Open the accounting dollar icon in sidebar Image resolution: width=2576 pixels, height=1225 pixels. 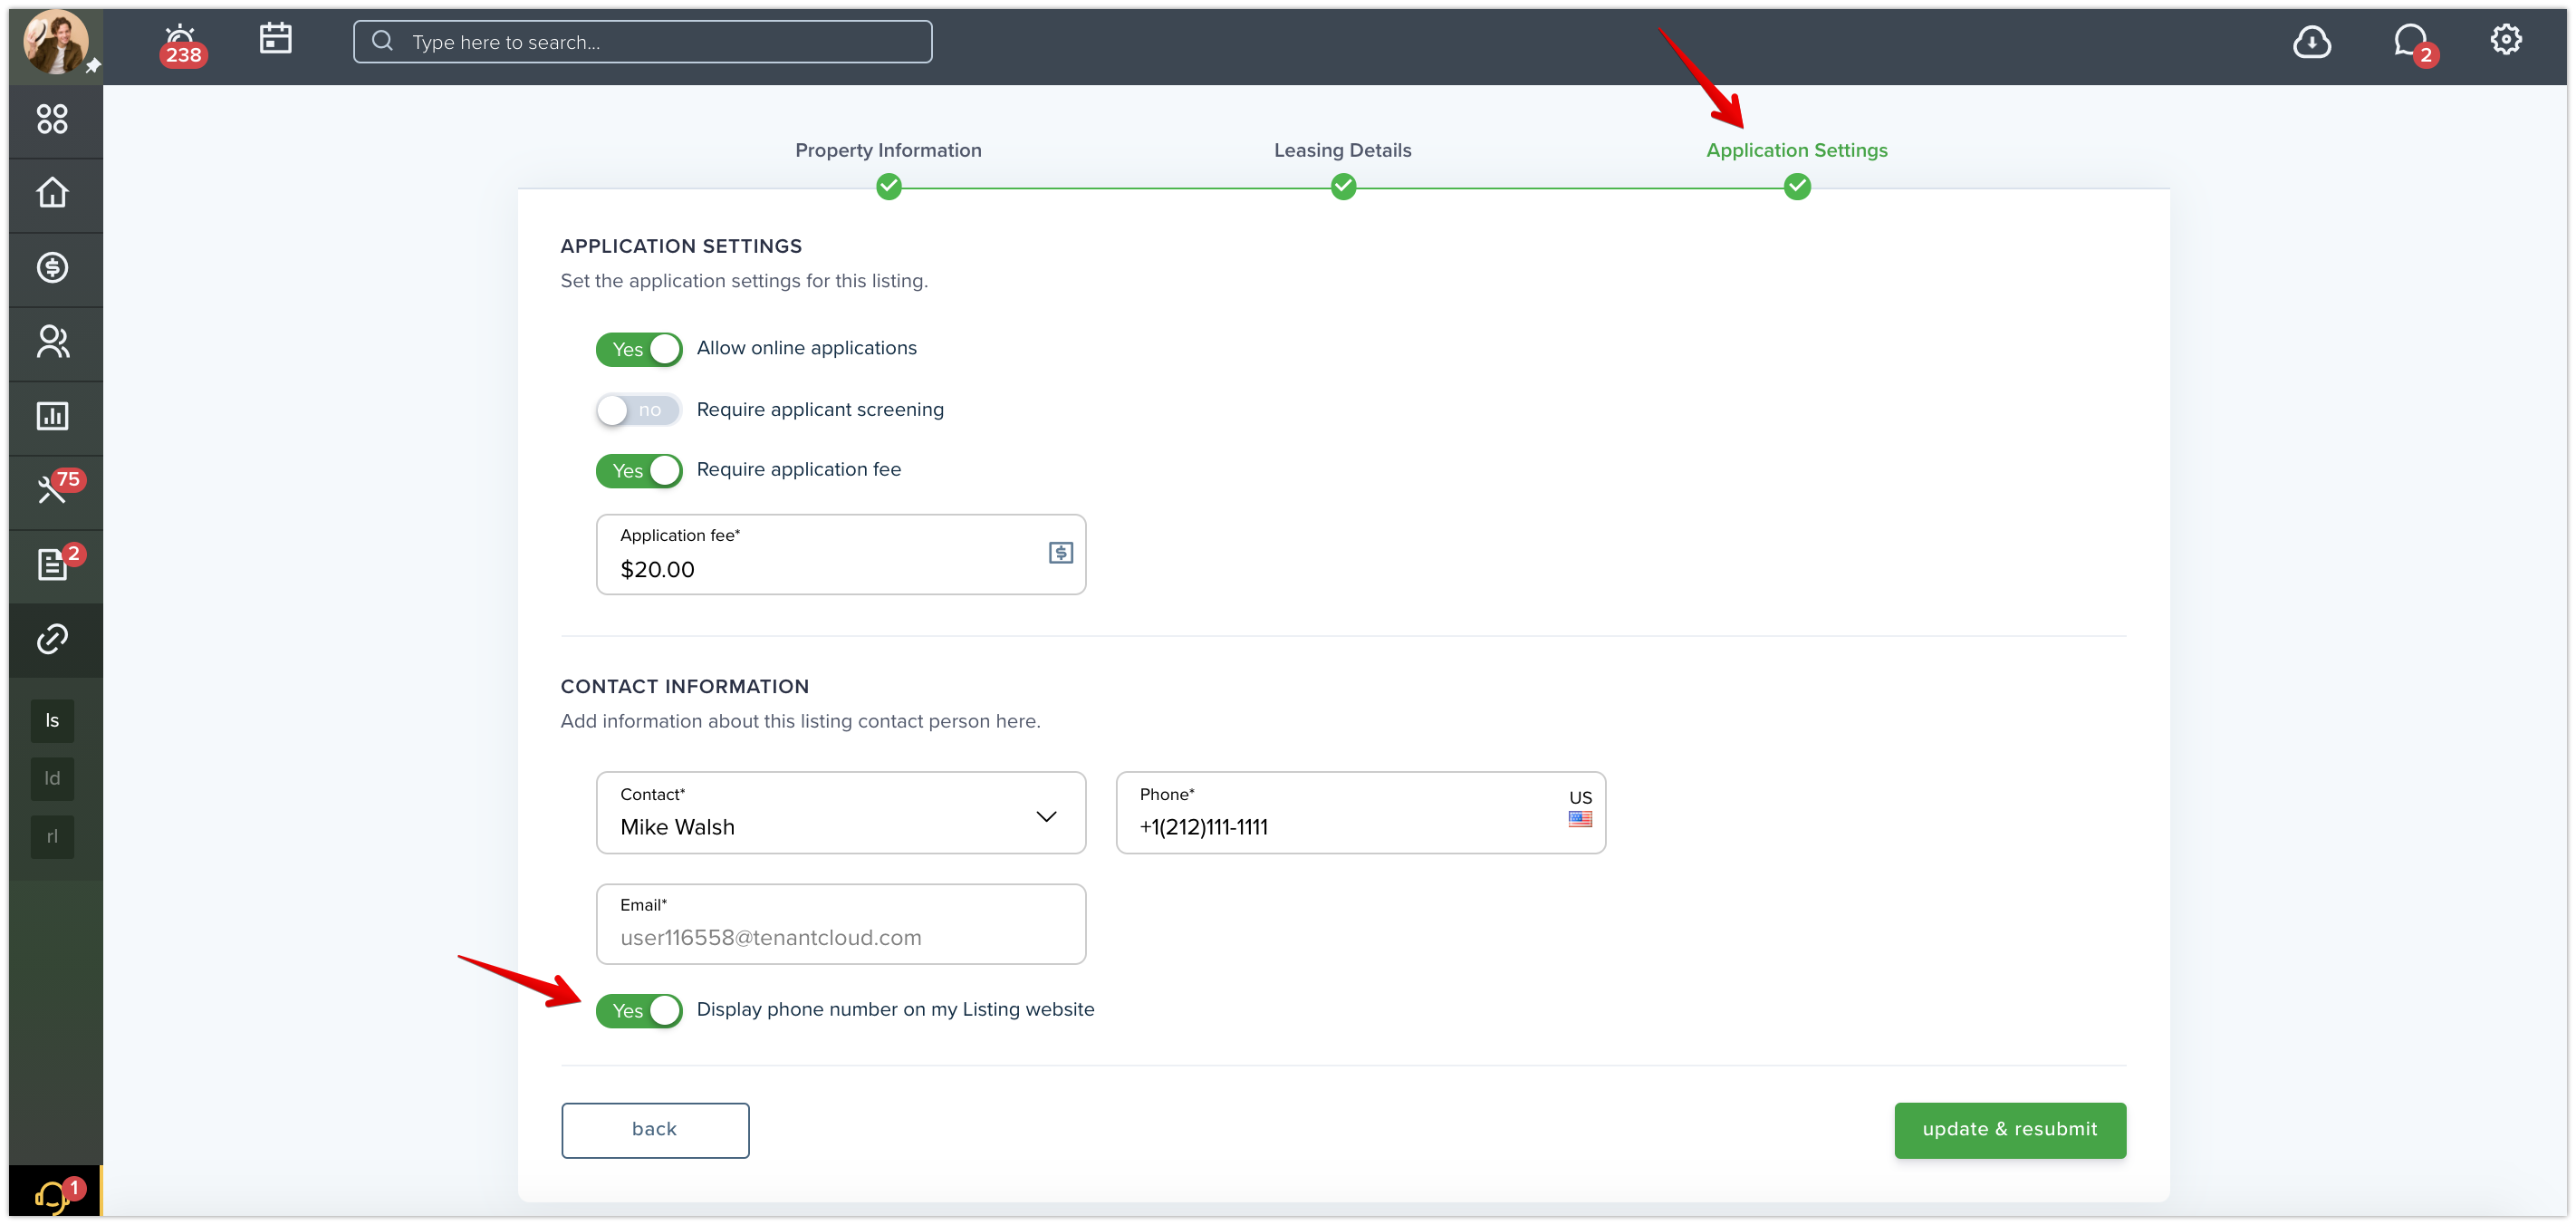coord(52,267)
